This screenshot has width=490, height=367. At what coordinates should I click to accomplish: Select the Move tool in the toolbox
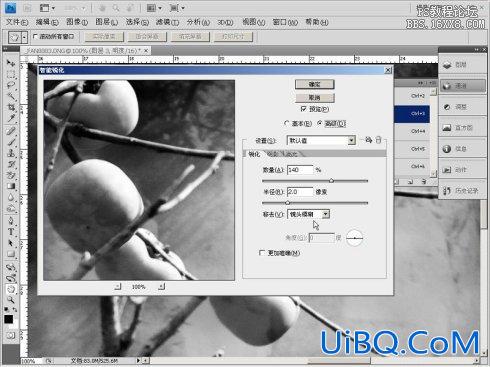(x=11, y=62)
